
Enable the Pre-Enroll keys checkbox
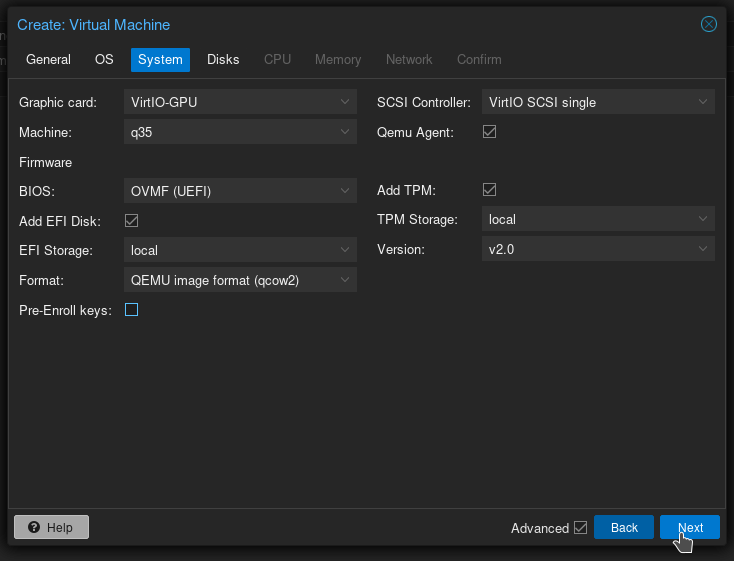coord(131,310)
